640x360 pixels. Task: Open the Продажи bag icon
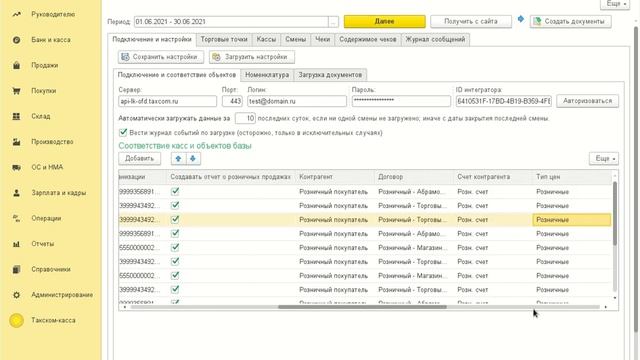pyautogui.click(x=16, y=65)
